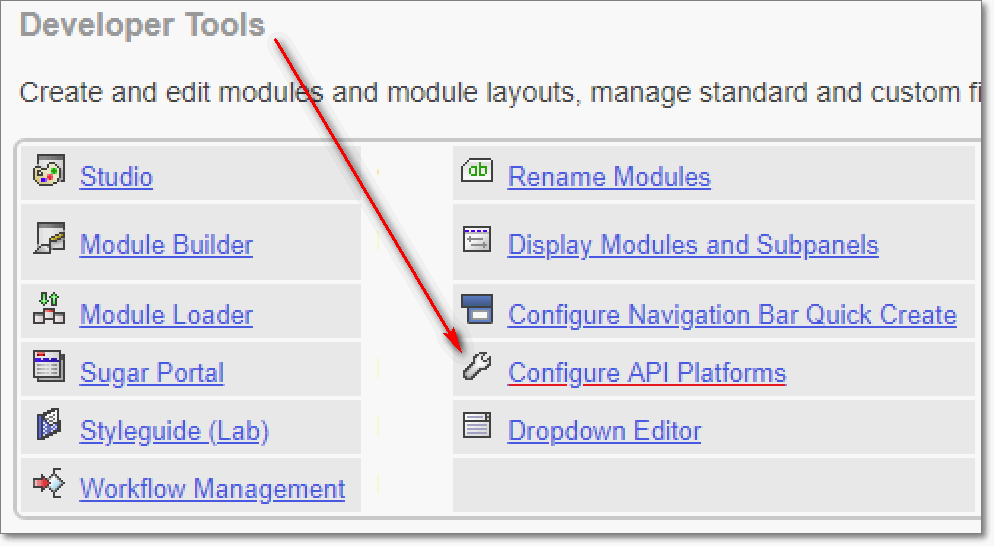Open the Configure API Platforms link

[x=647, y=373]
